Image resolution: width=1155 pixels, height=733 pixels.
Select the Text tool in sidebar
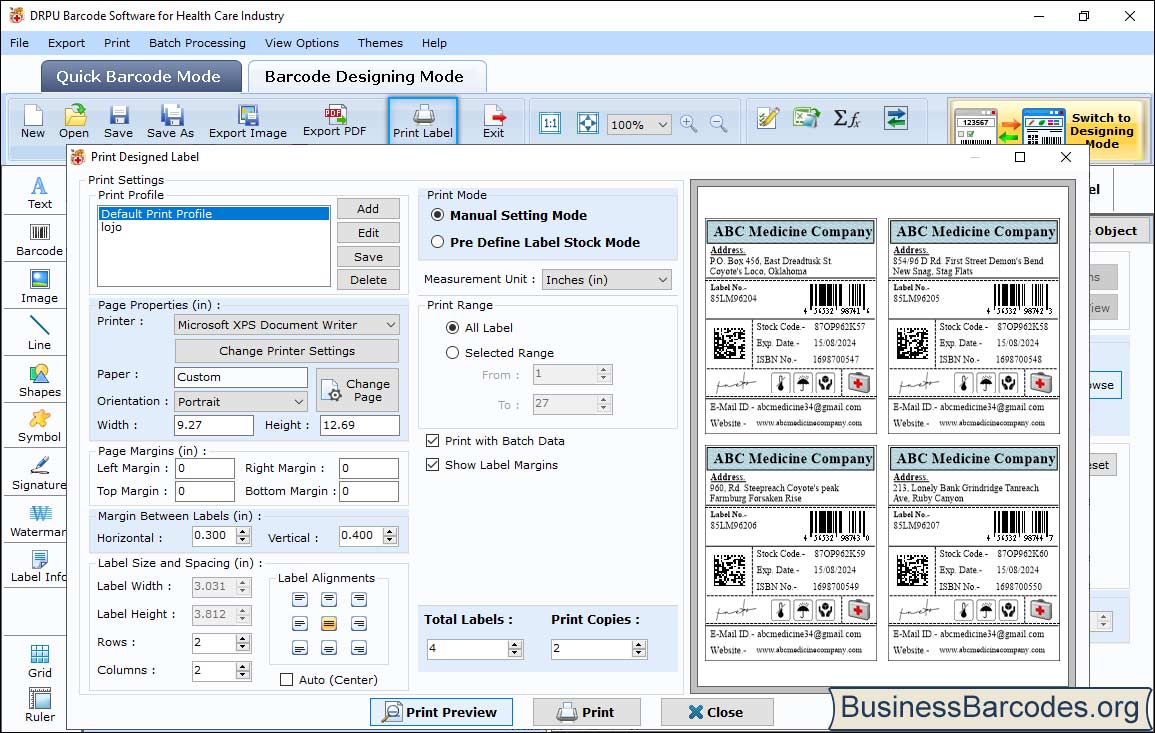tap(39, 193)
